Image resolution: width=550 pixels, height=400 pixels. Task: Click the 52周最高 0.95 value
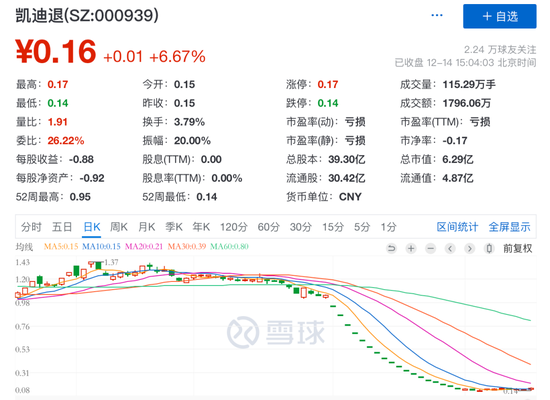[80, 197]
